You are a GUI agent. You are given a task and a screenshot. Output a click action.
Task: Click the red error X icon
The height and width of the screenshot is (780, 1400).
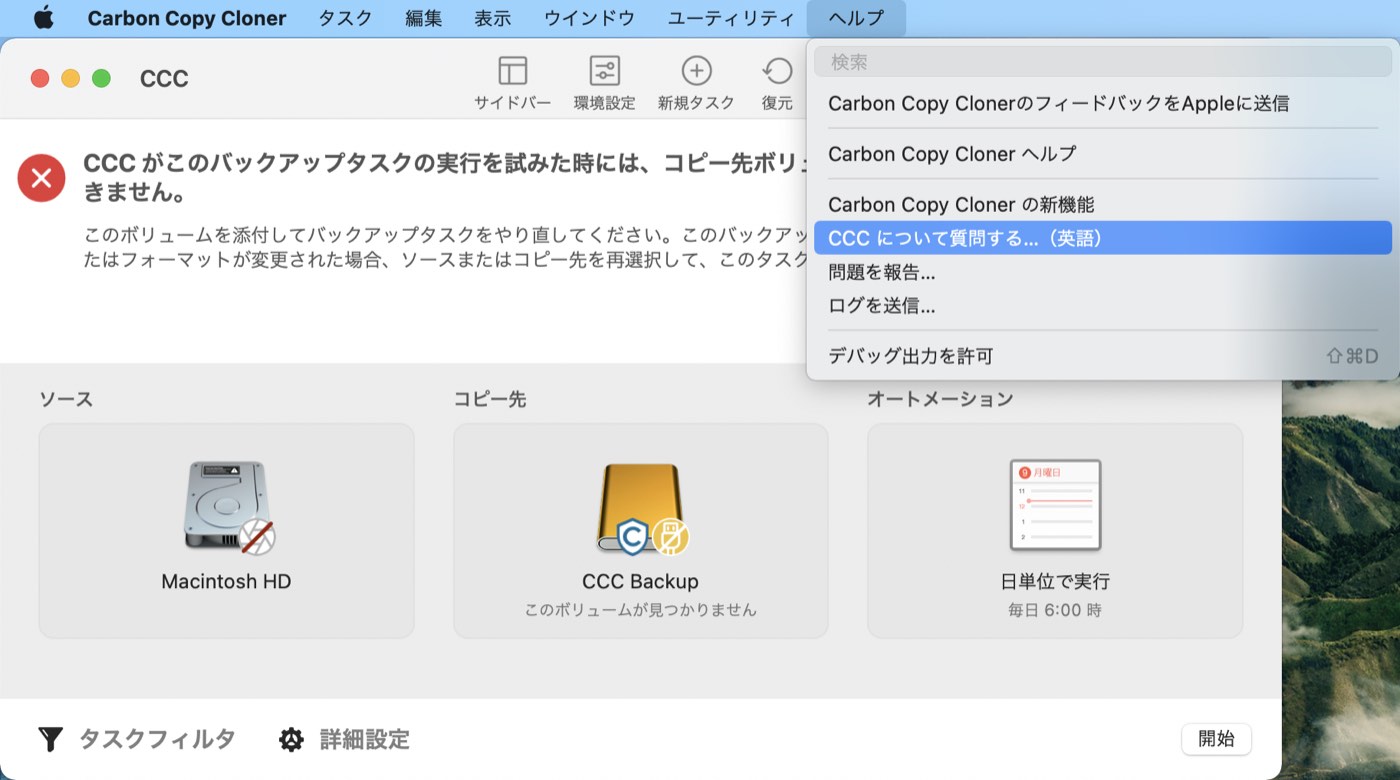[42, 179]
